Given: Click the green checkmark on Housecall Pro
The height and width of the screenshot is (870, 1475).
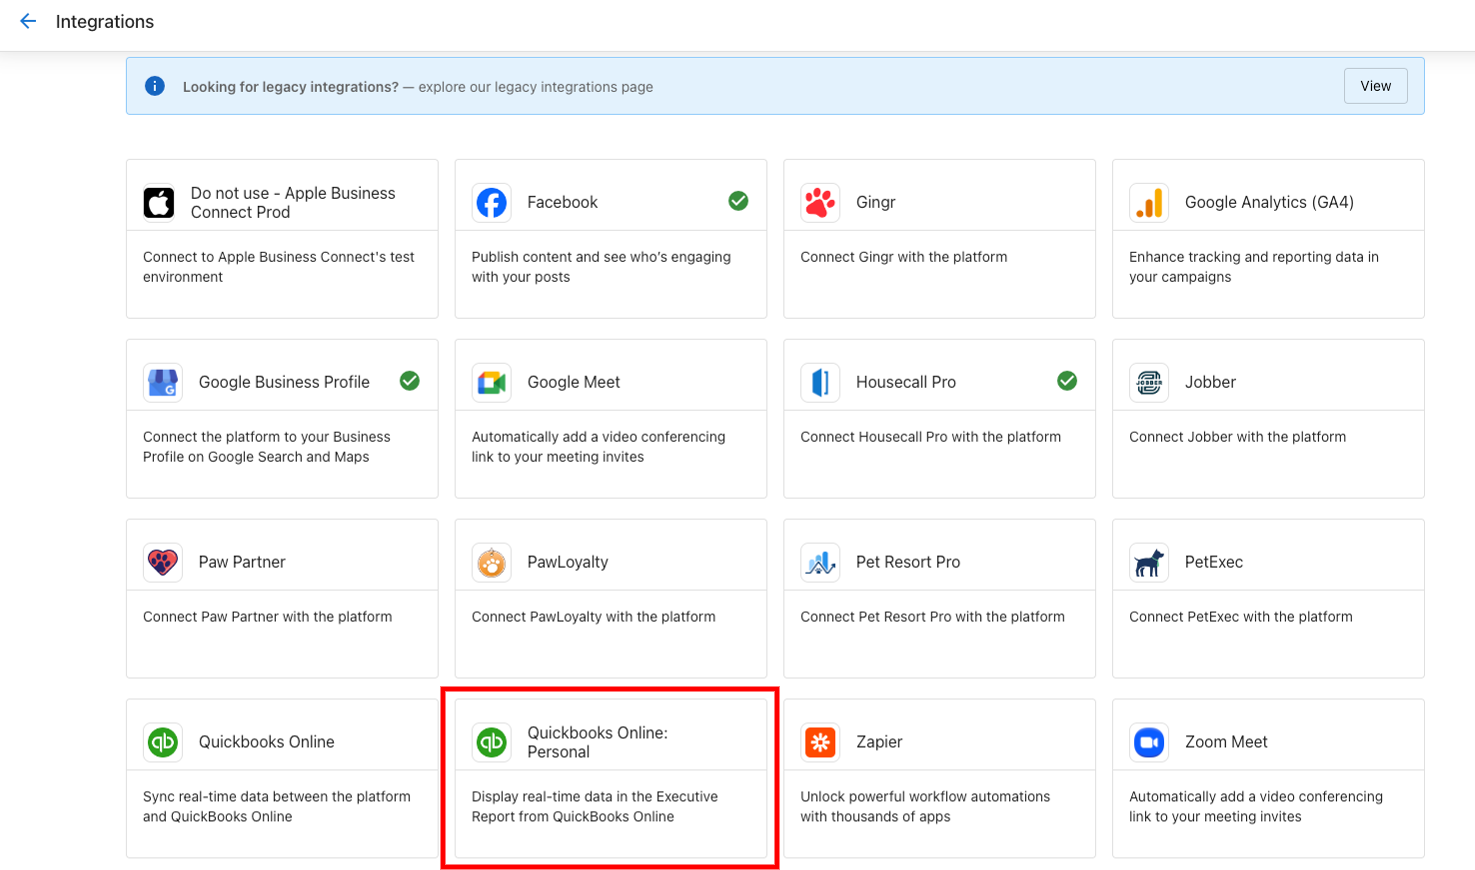Looking at the screenshot, I should click(1067, 381).
